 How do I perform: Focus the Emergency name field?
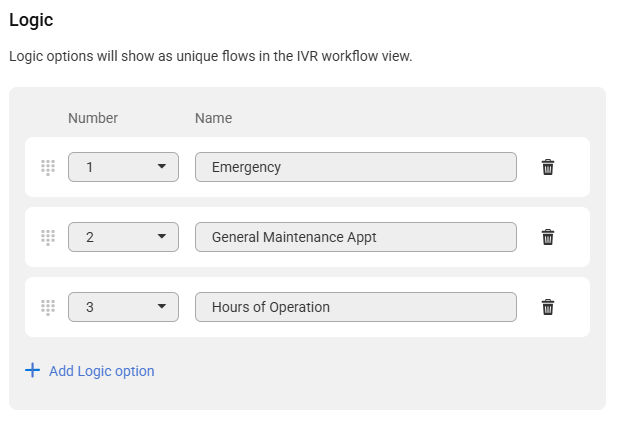356,167
